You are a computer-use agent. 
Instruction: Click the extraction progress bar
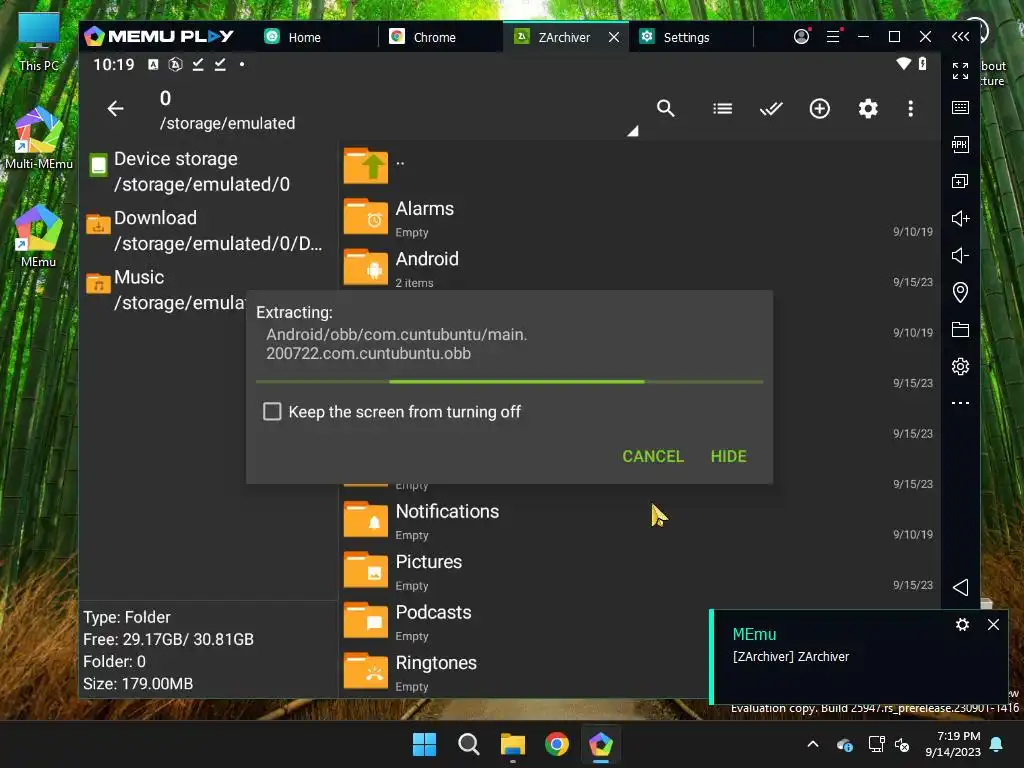509,381
